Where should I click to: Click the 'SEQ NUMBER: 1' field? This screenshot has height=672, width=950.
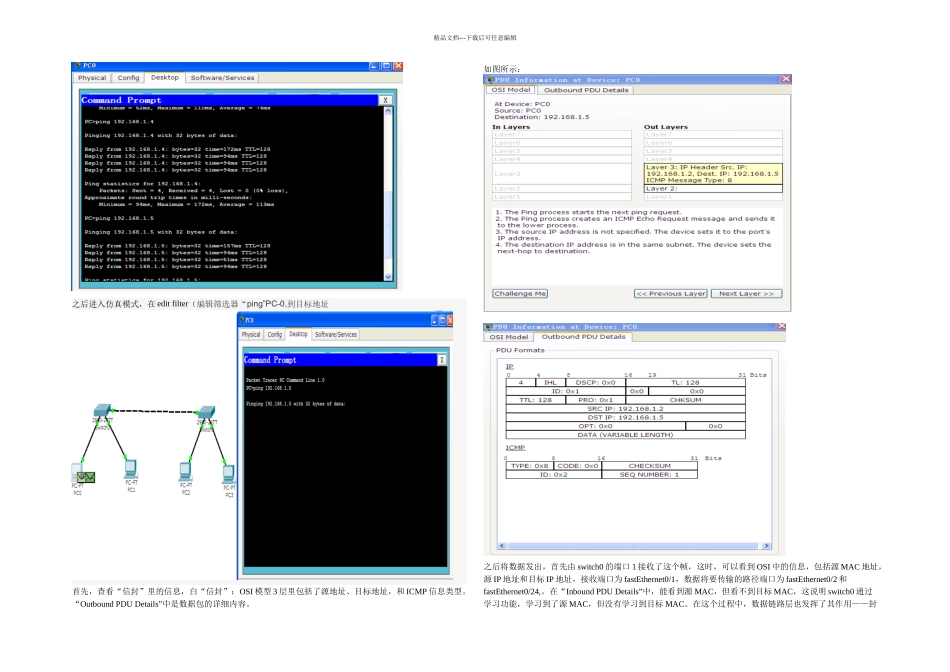tap(649, 474)
